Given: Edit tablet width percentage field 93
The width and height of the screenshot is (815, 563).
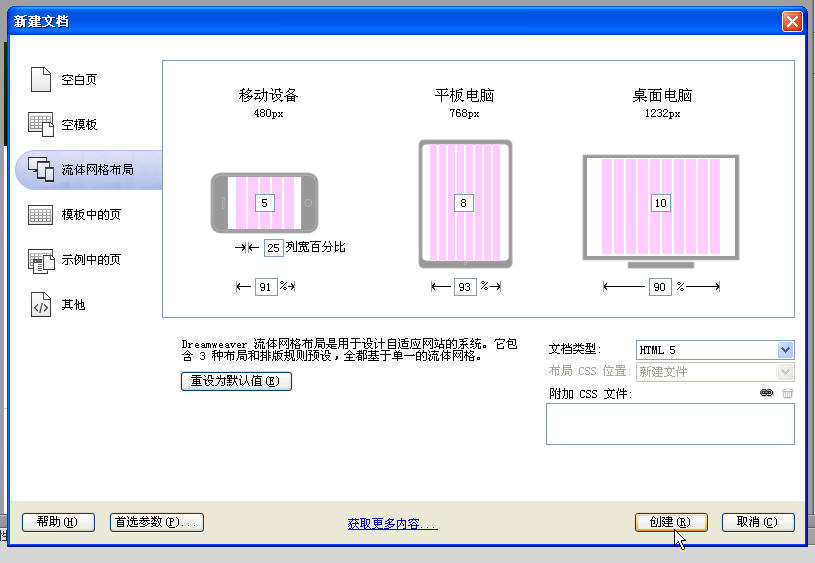Looking at the screenshot, I should pos(465,287).
